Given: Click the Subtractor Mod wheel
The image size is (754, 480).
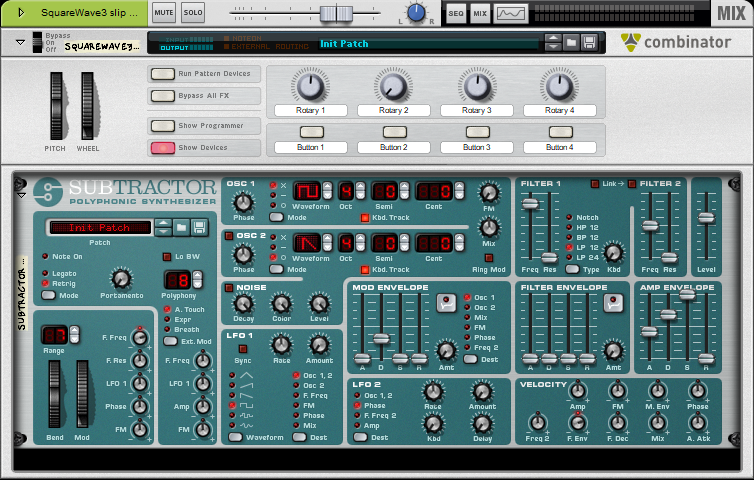Looking at the screenshot, I should point(82,394).
